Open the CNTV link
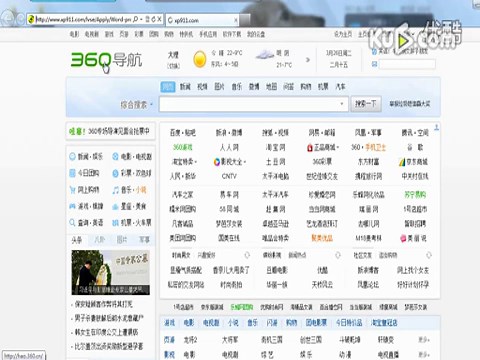The image size is (480, 360). click(x=229, y=176)
